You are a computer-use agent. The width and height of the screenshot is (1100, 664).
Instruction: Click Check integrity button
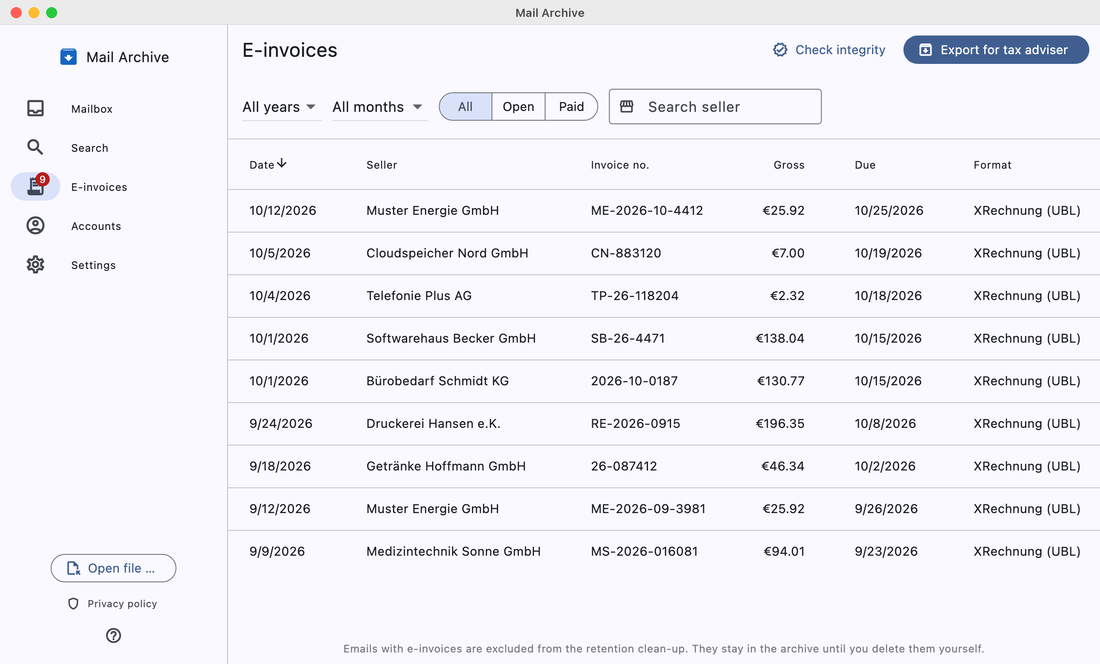tap(829, 50)
